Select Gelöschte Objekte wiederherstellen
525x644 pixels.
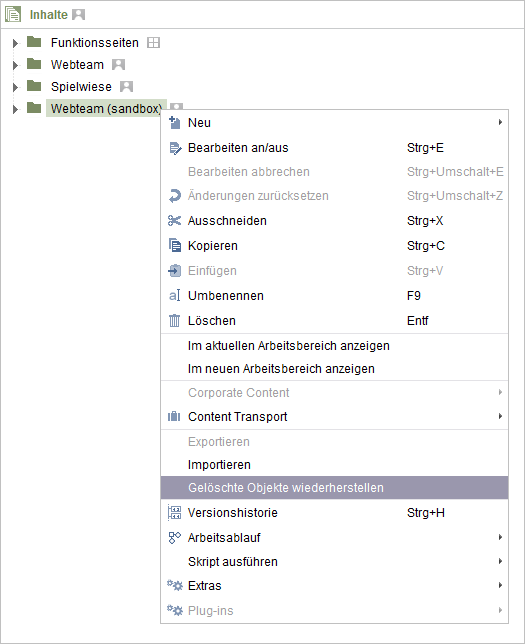pyautogui.click(x=334, y=488)
